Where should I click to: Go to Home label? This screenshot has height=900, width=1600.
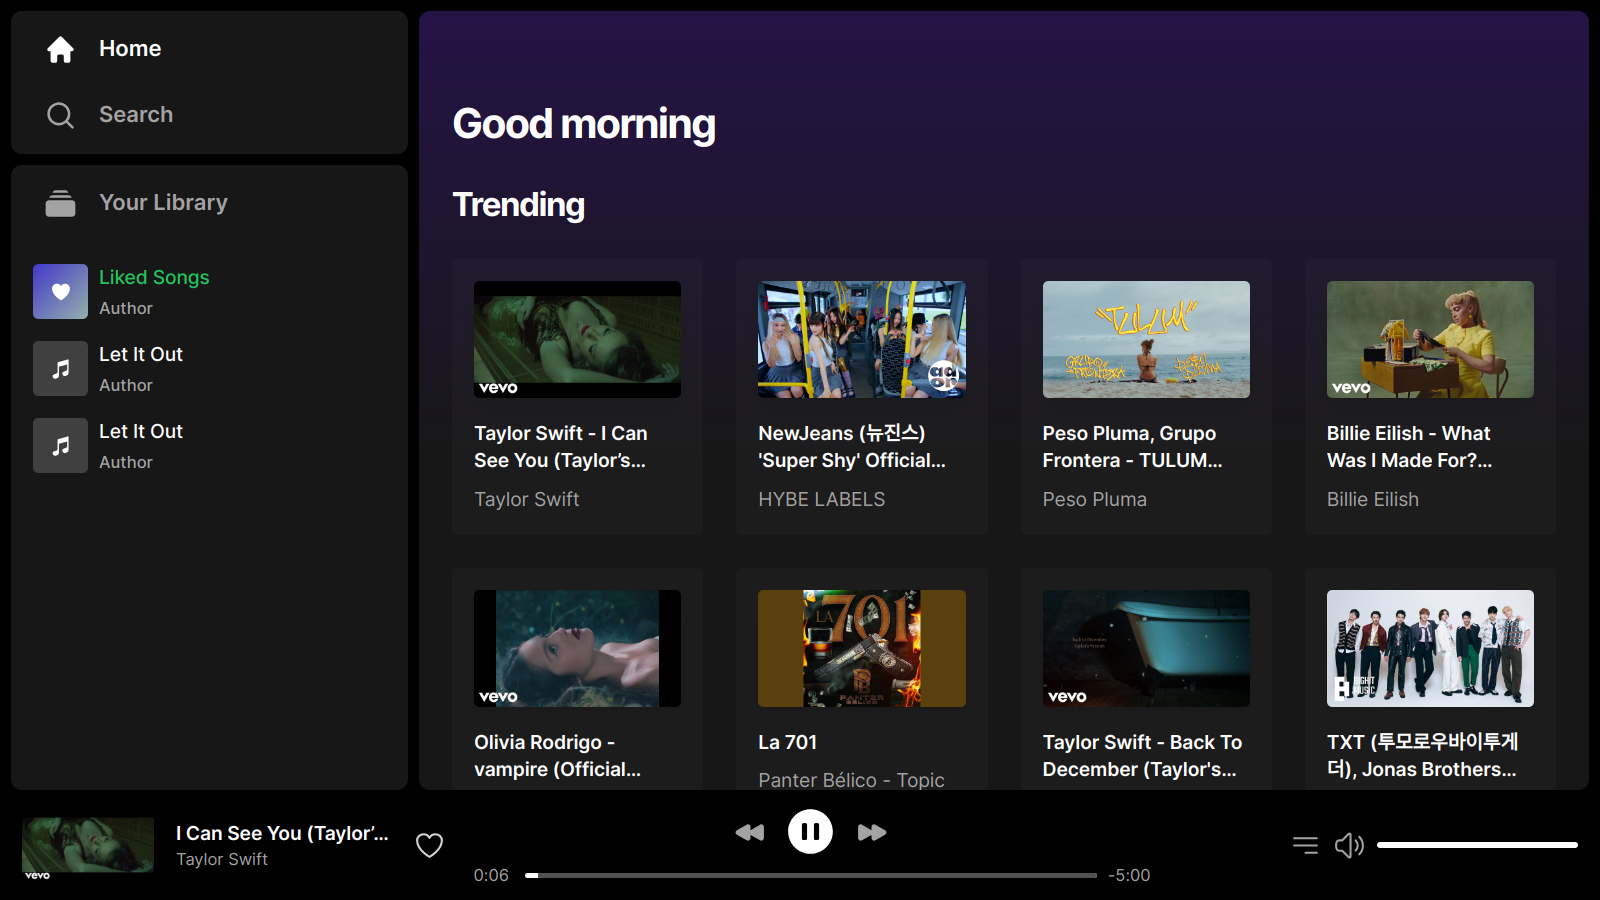point(130,49)
